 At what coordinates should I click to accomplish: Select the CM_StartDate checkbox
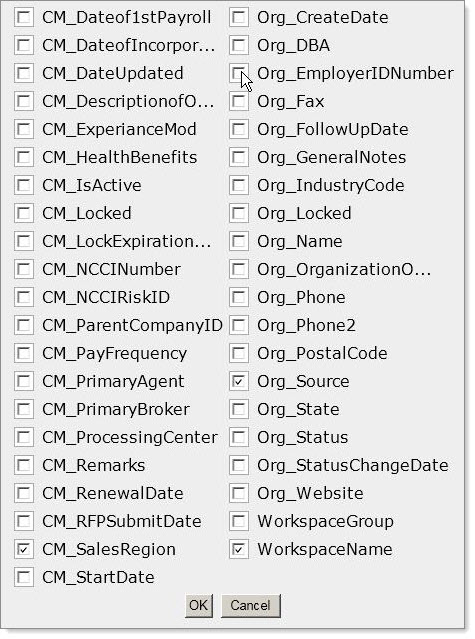tap(24, 577)
